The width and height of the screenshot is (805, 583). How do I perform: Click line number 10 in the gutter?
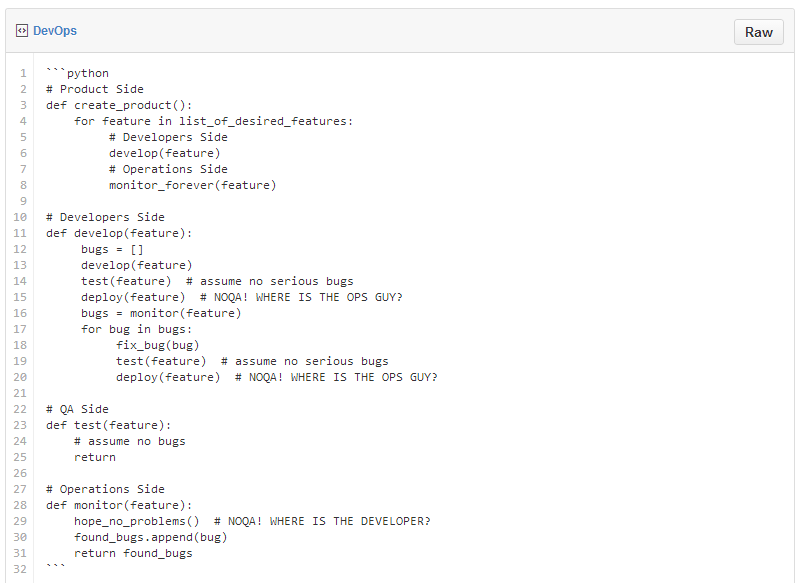click(20, 217)
